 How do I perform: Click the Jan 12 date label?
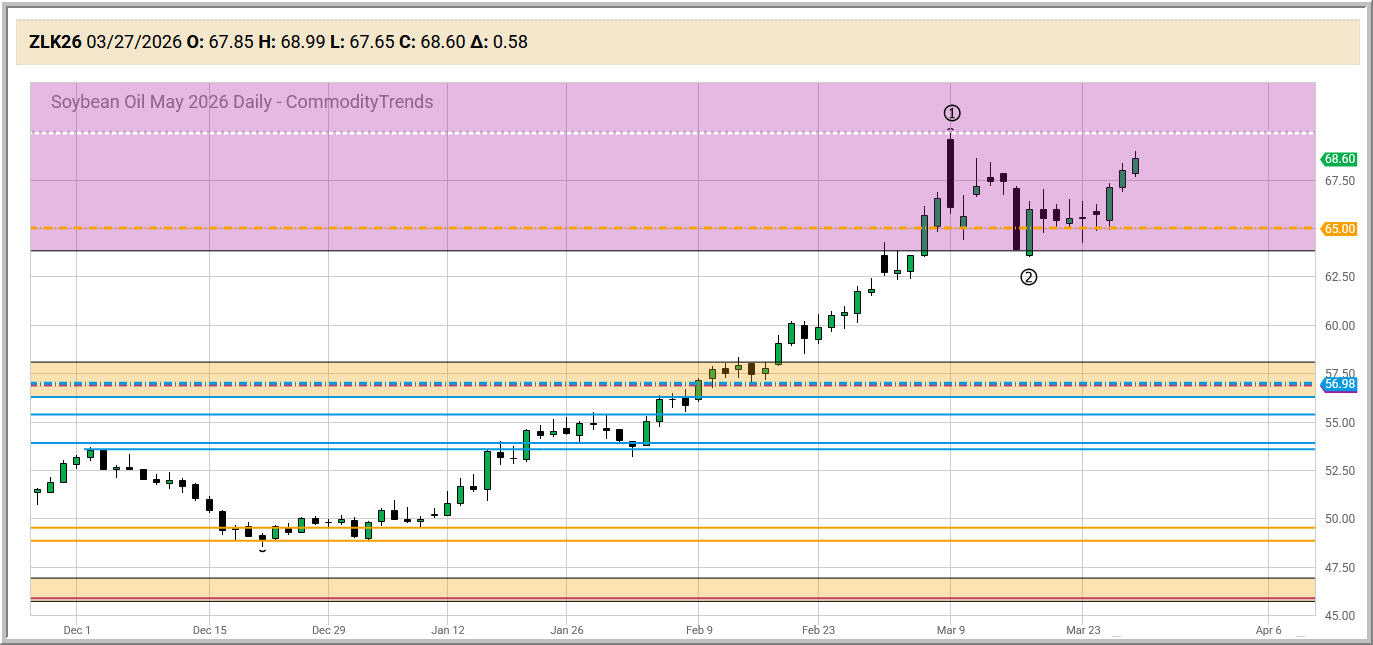(x=447, y=630)
